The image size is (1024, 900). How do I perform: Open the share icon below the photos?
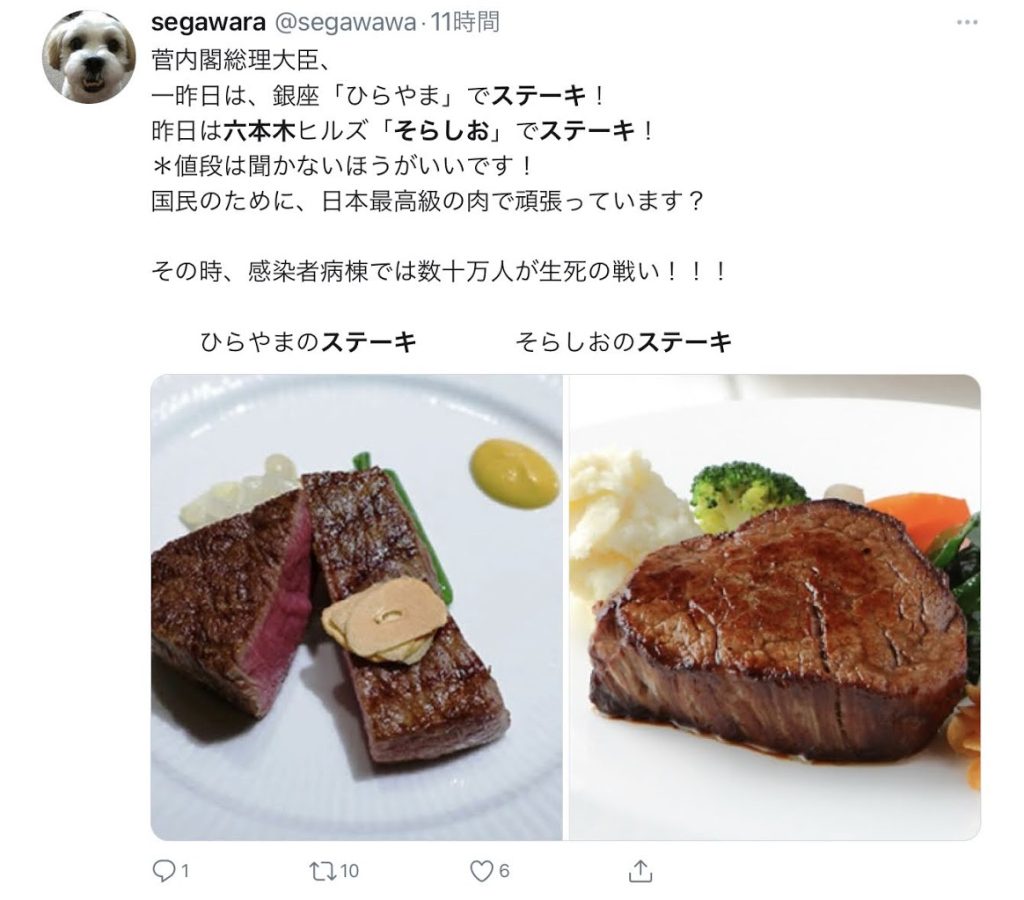[x=641, y=871]
